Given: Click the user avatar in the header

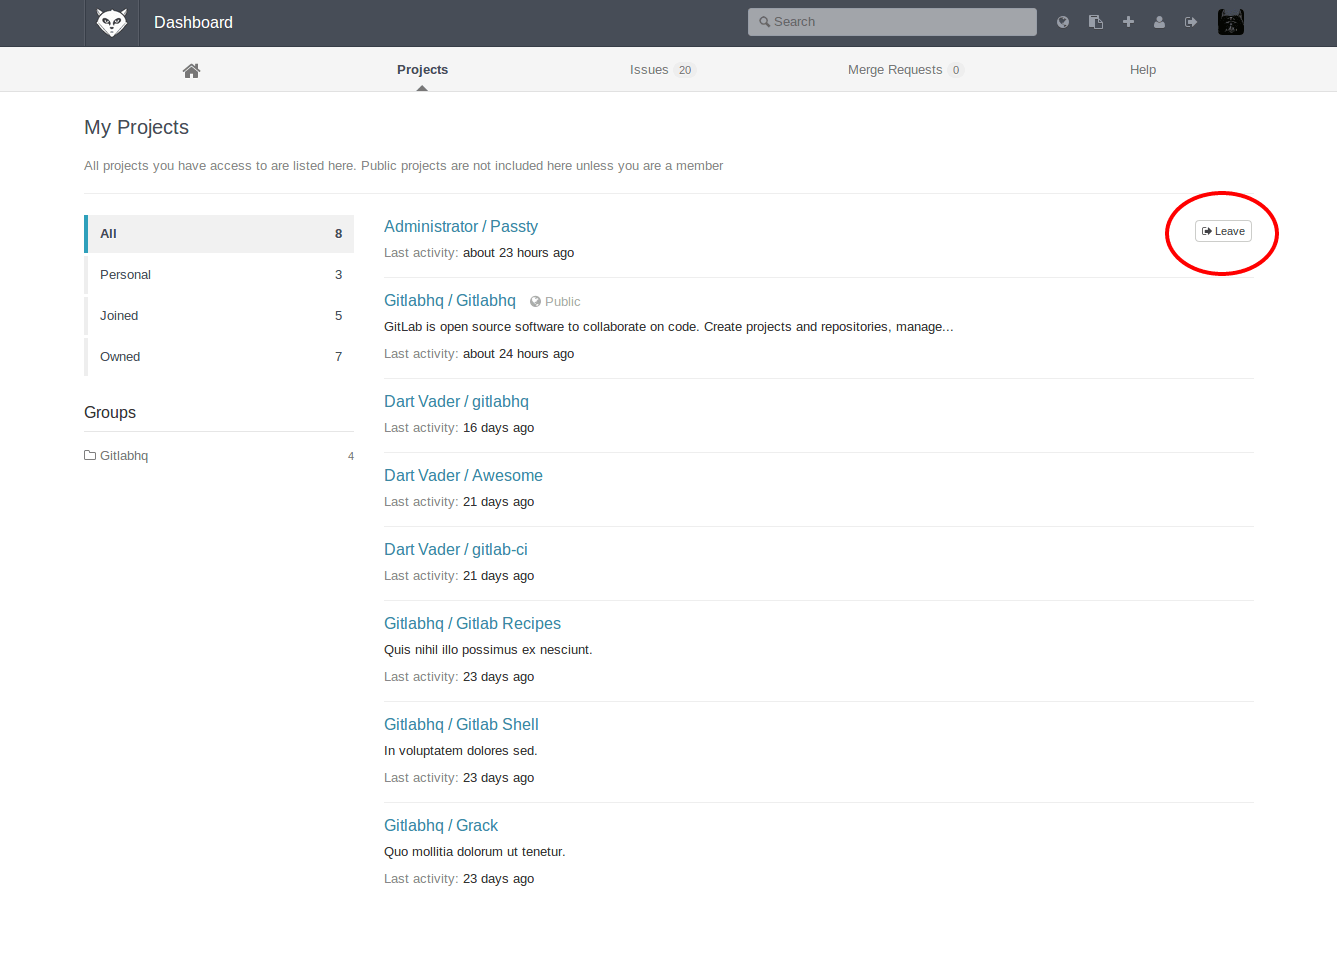Looking at the screenshot, I should coord(1230,22).
